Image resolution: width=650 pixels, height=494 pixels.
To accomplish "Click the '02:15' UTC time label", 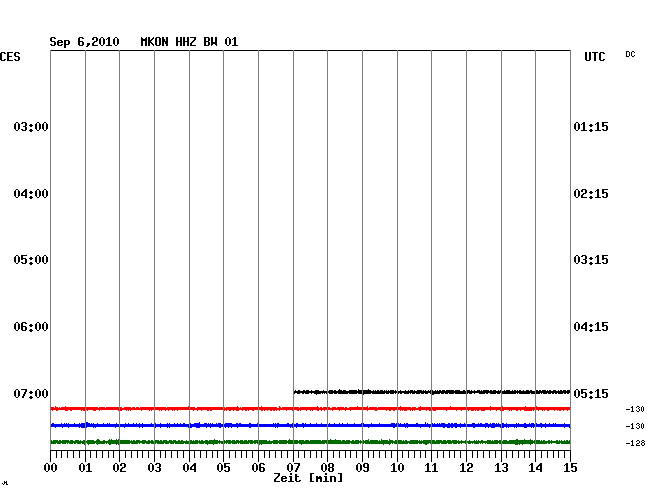I will coord(591,194).
